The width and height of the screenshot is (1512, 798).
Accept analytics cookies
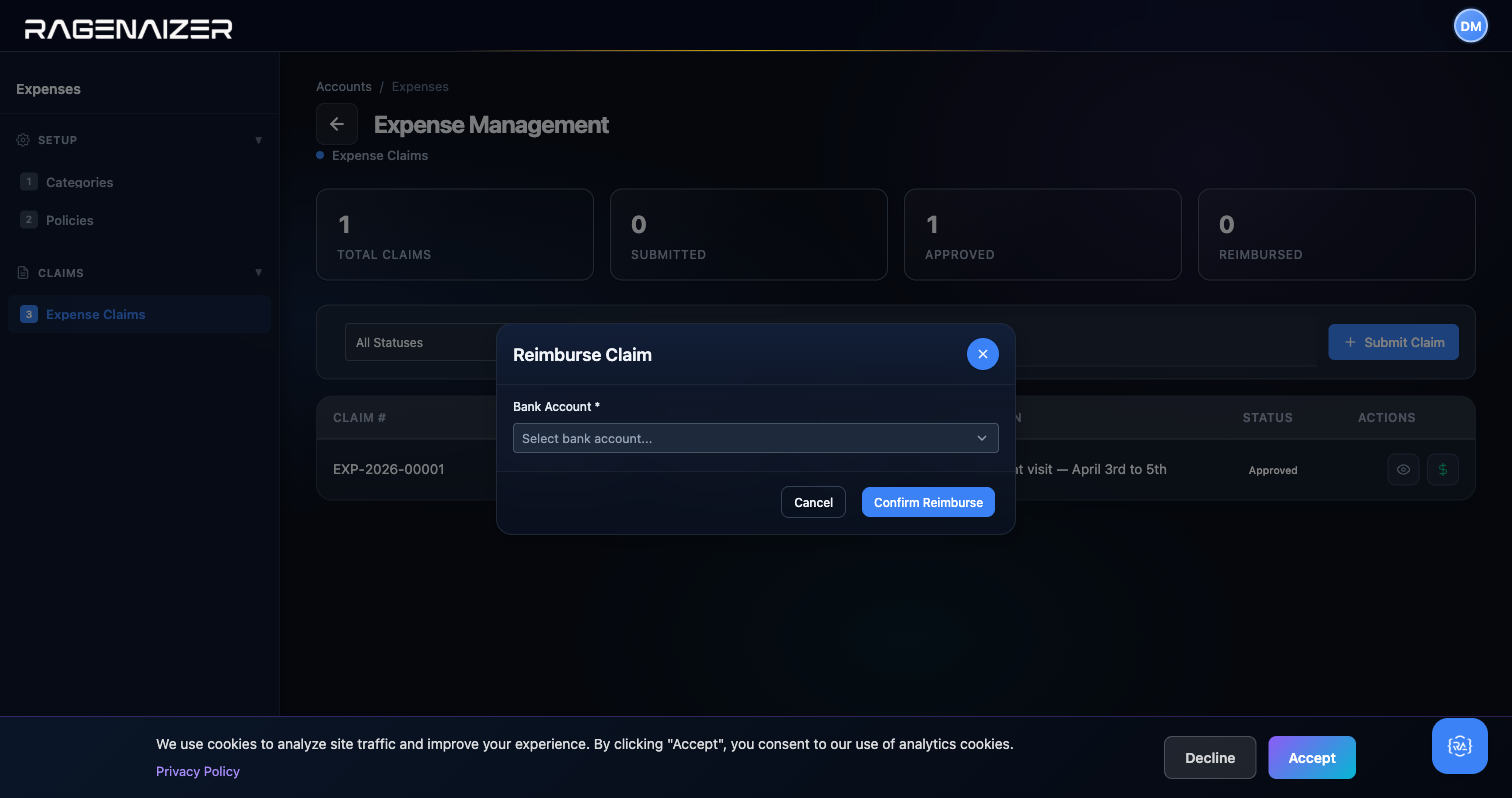tap(1312, 758)
